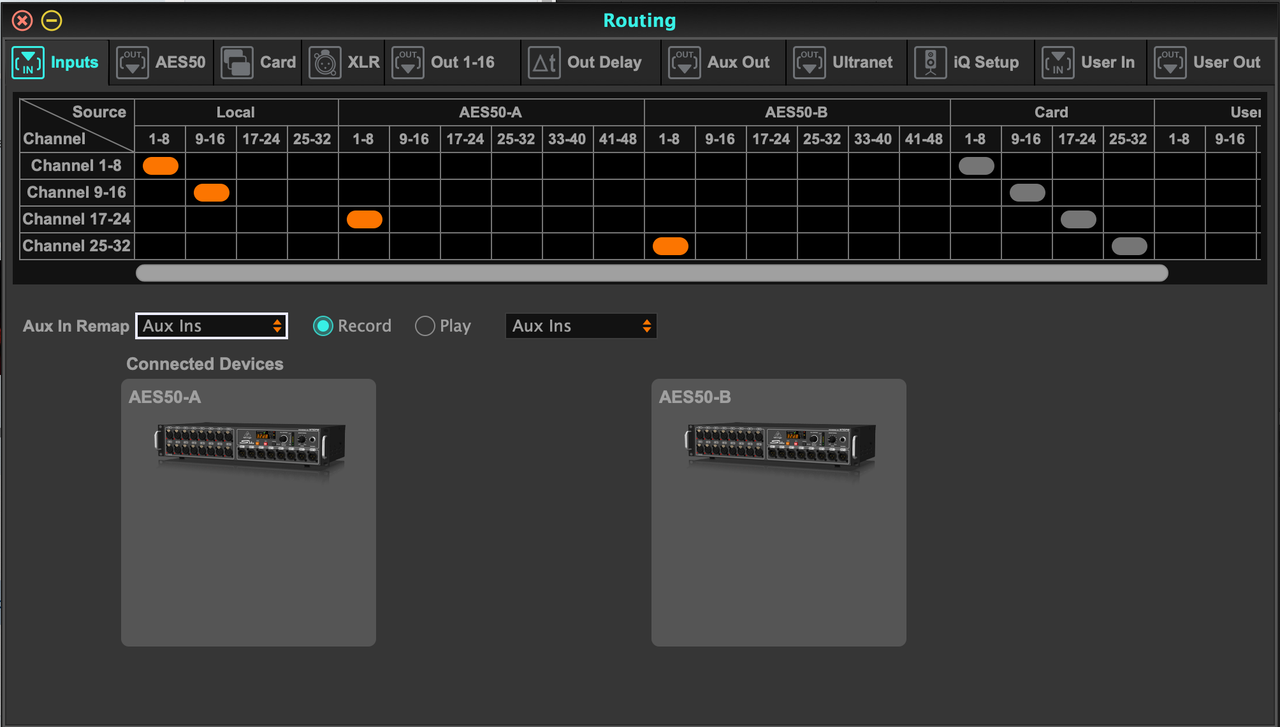This screenshot has width=1280, height=727.
Task: Open the XLR tab label
Action: coord(364,62)
